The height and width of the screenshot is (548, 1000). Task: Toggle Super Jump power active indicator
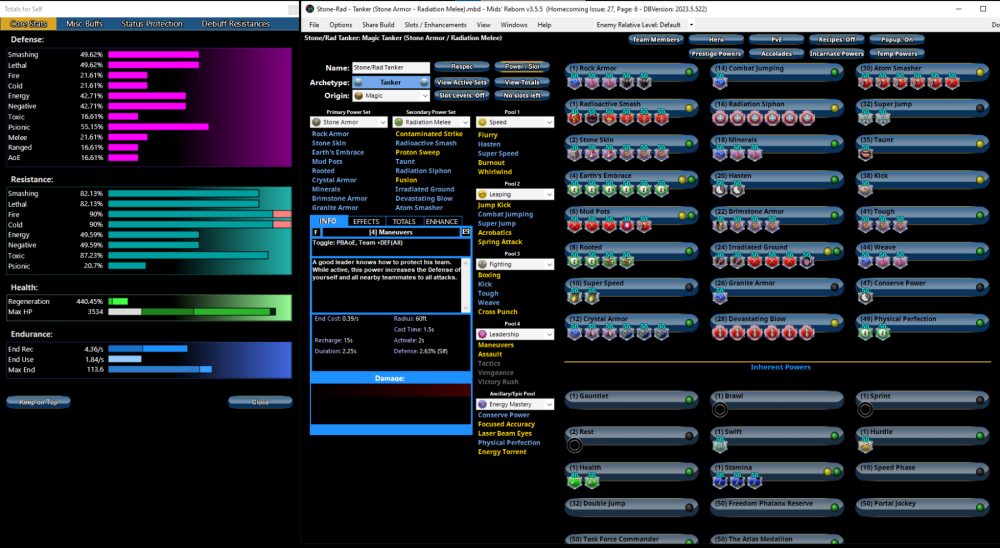[x=980, y=106]
